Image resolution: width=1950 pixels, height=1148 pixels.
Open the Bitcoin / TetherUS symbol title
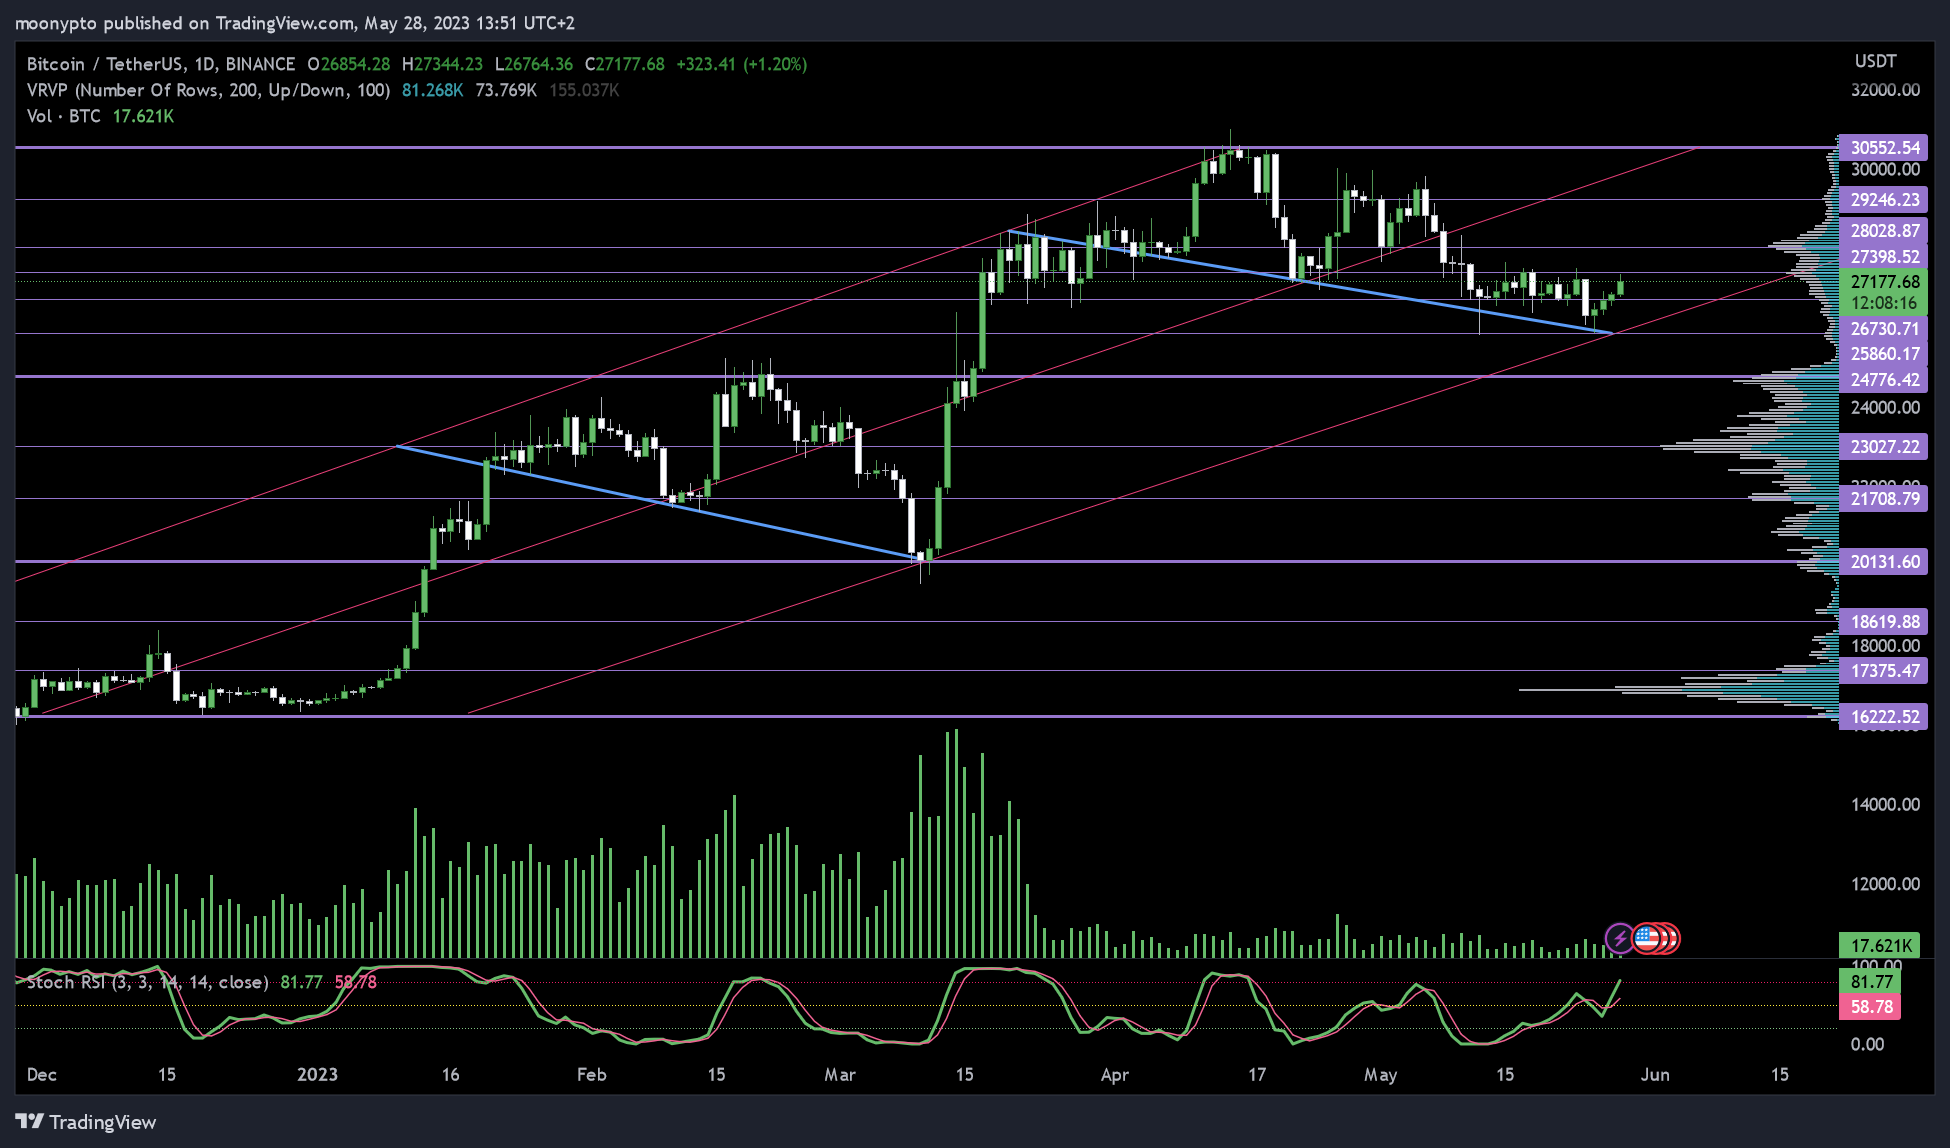[x=160, y=64]
